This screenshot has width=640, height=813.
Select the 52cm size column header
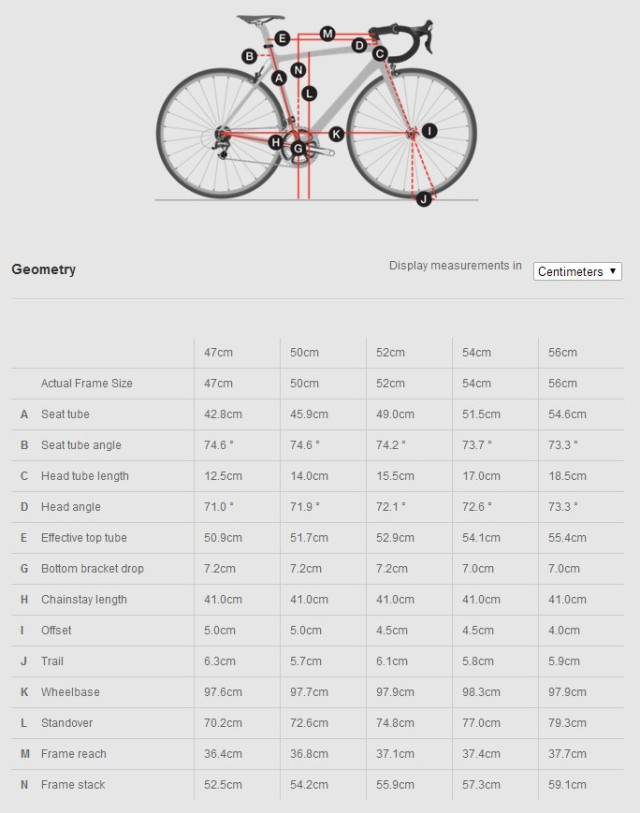click(390, 353)
